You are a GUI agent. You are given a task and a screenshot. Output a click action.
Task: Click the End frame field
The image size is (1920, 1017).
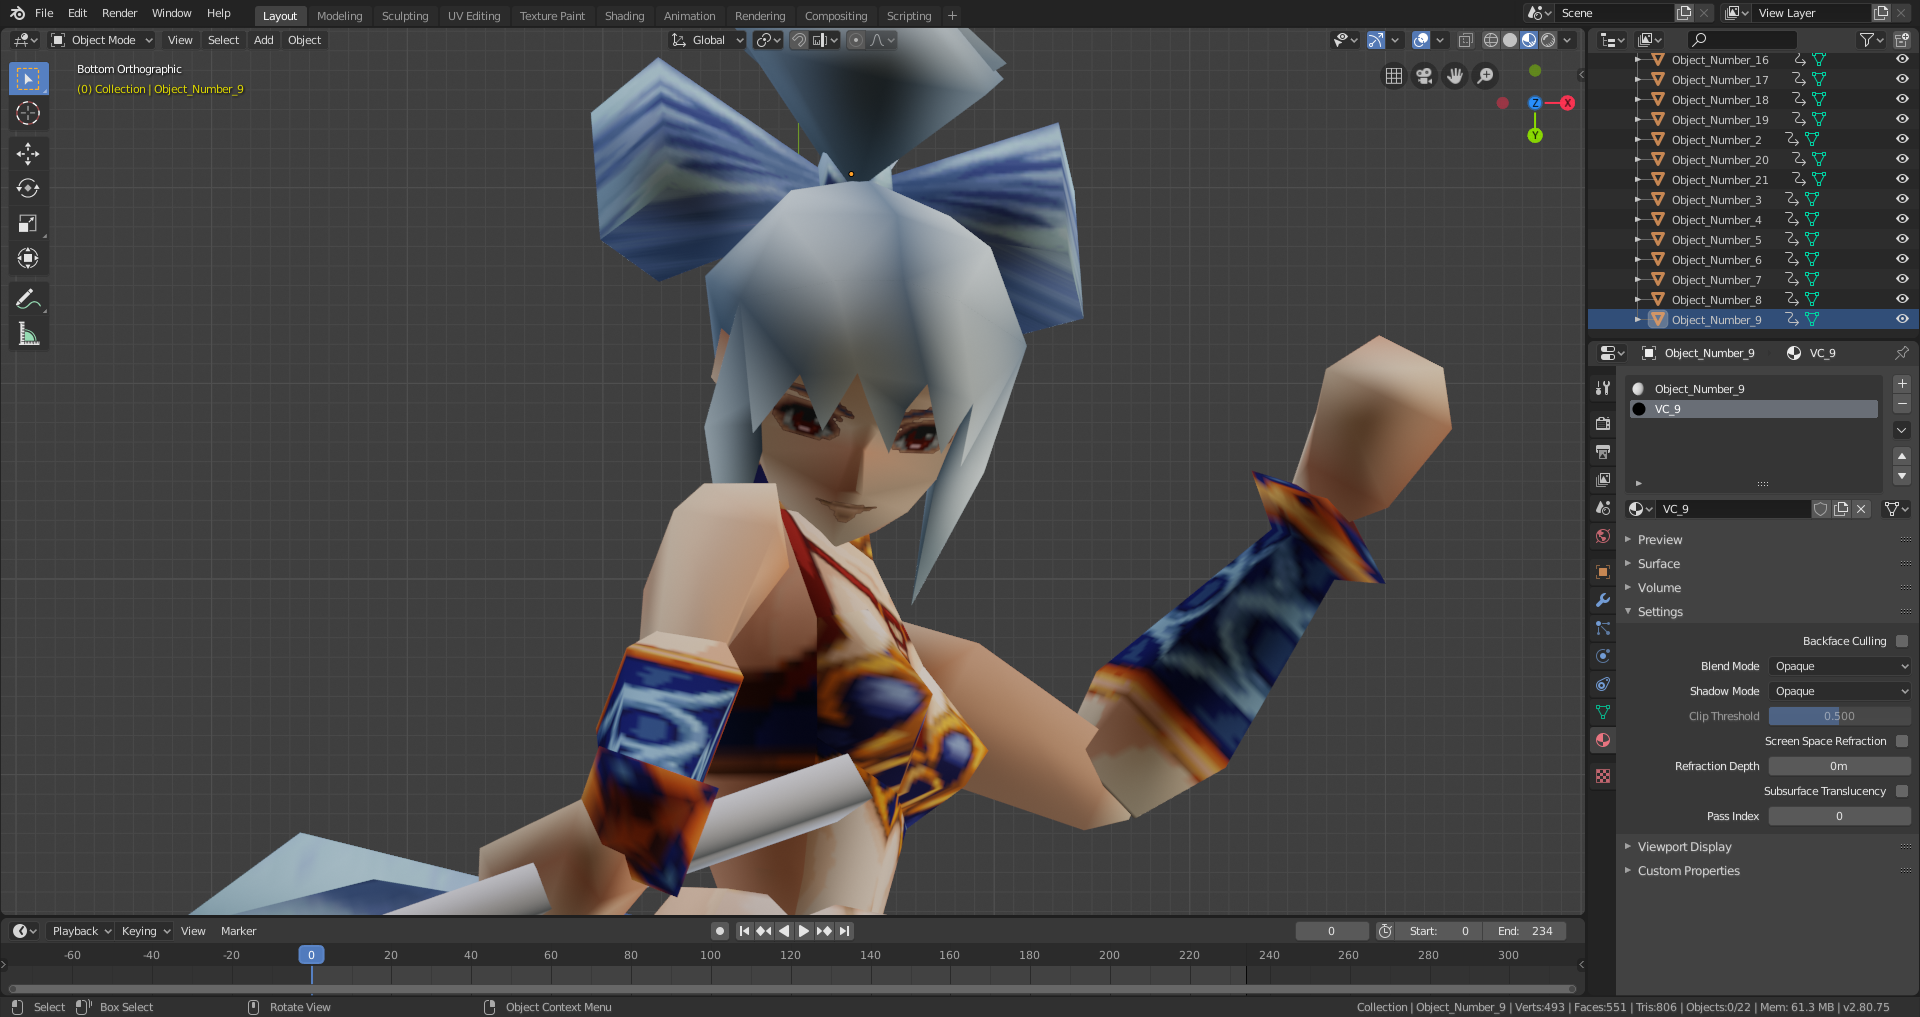tap(1525, 931)
